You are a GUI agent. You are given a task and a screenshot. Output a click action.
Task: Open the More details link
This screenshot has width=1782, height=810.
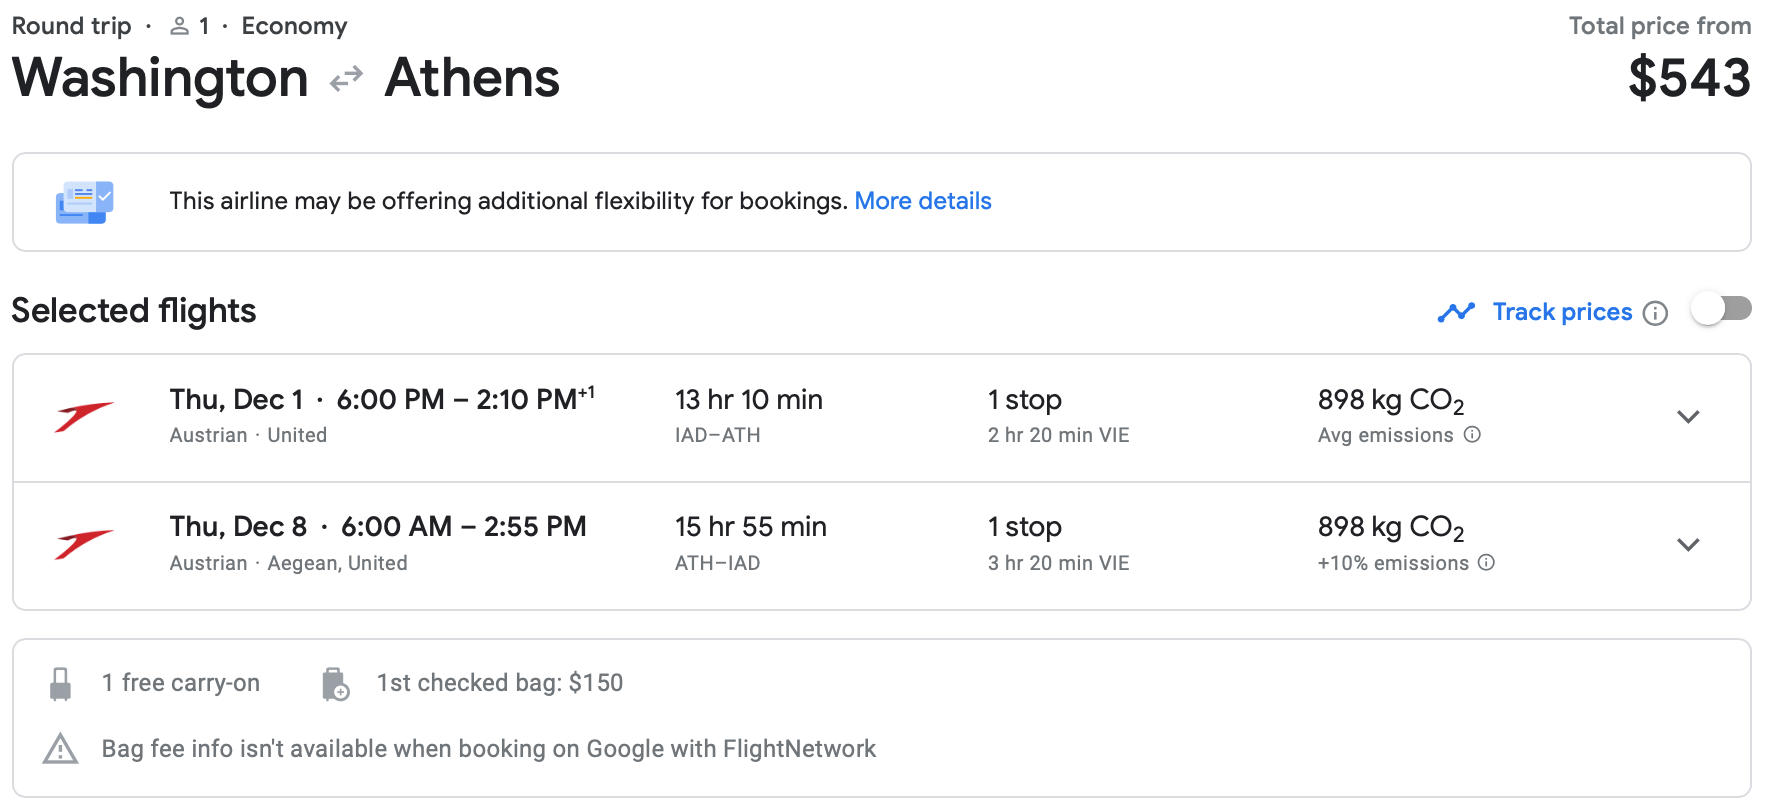(x=922, y=201)
